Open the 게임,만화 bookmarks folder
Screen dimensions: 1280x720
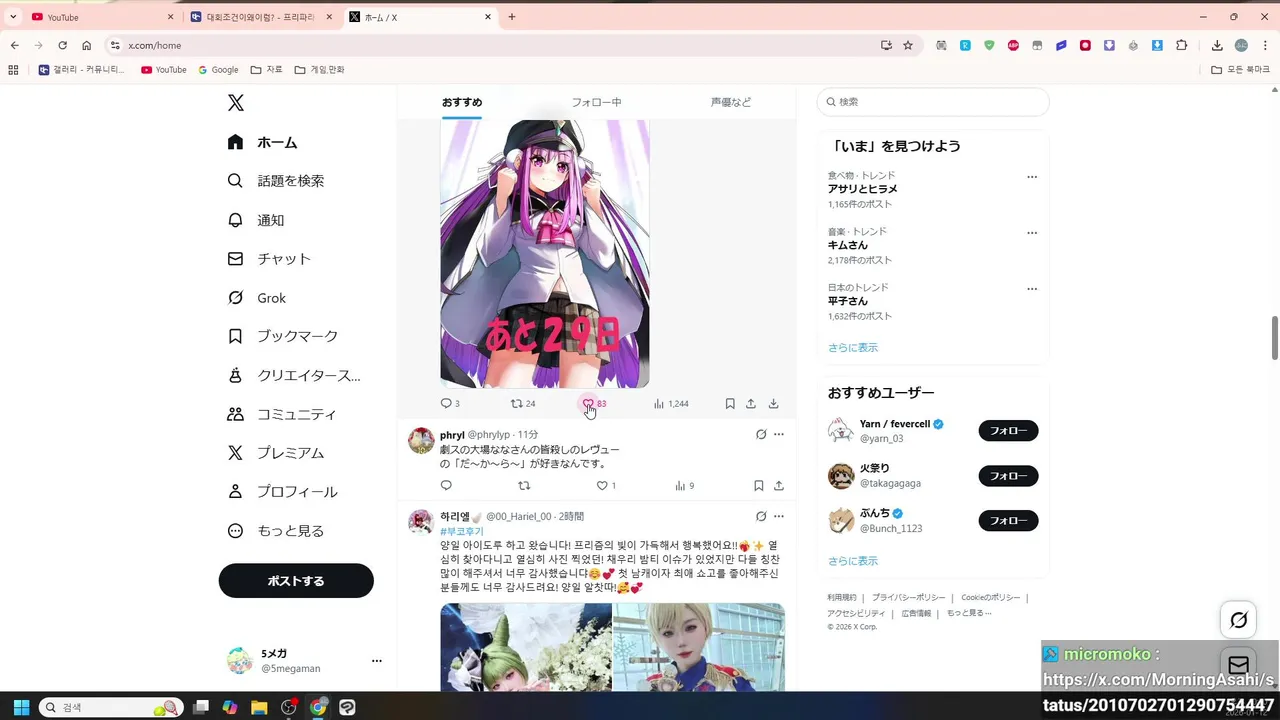320,70
